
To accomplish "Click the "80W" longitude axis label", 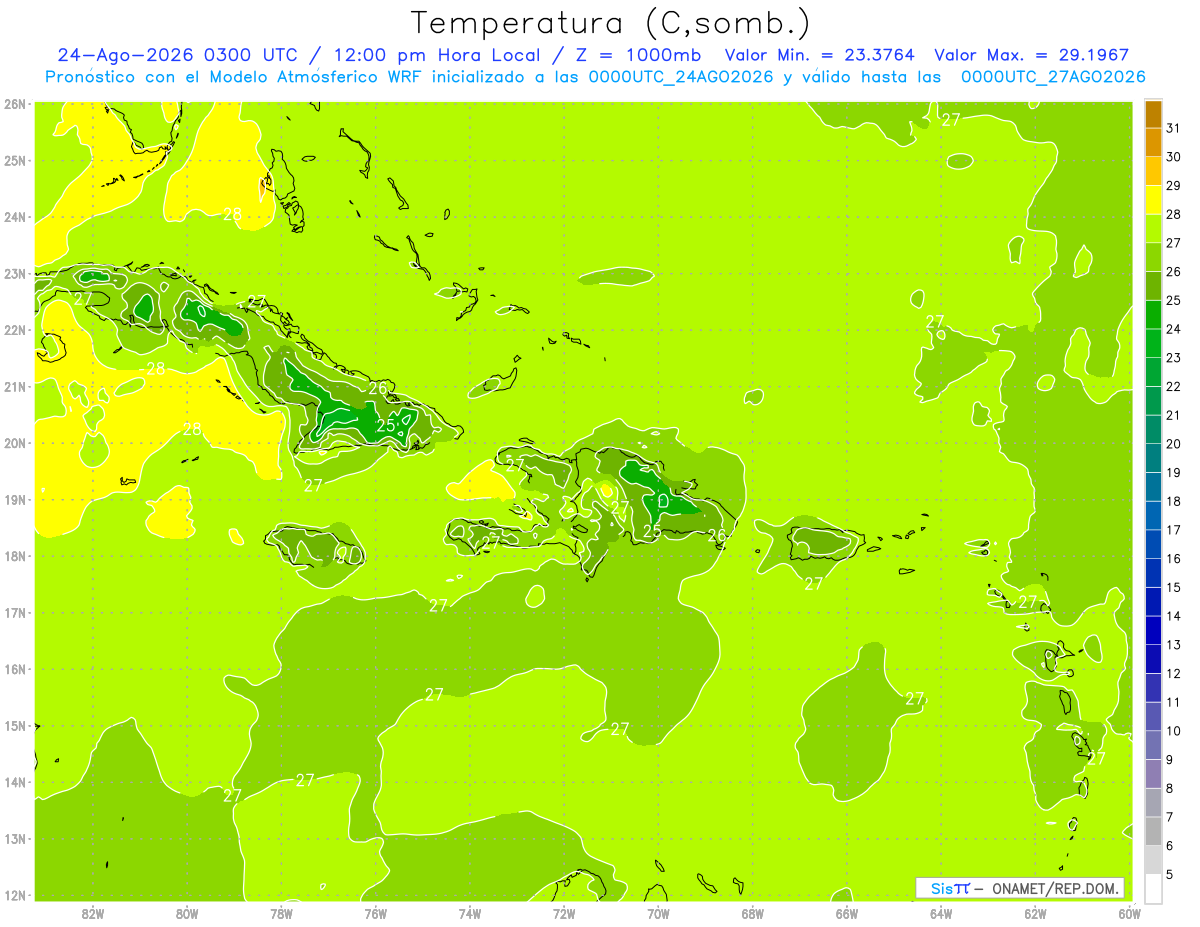I will coord(186,913).
